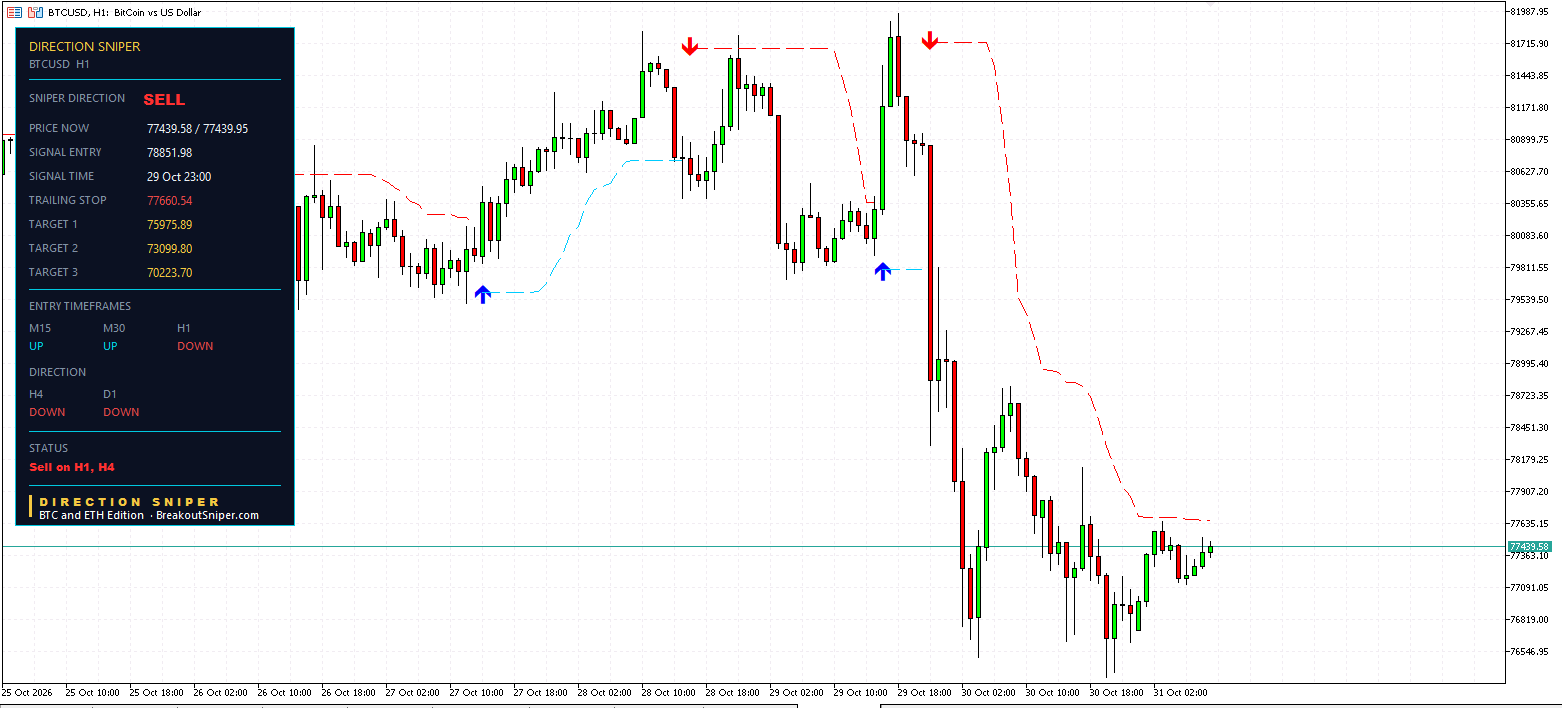This screenshot has width=1562, height=708.
Task: Click the status text Sell on H1, H4
Action: click(72, 467)
